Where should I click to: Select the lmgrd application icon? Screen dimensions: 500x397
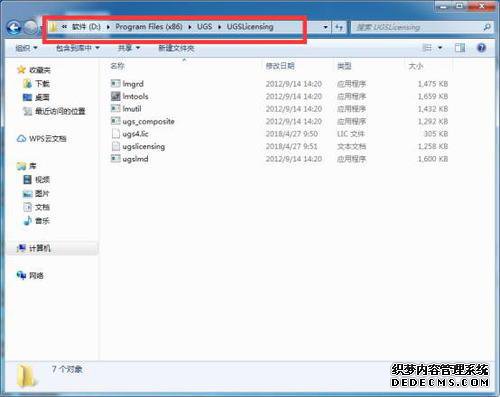point(115,83)
